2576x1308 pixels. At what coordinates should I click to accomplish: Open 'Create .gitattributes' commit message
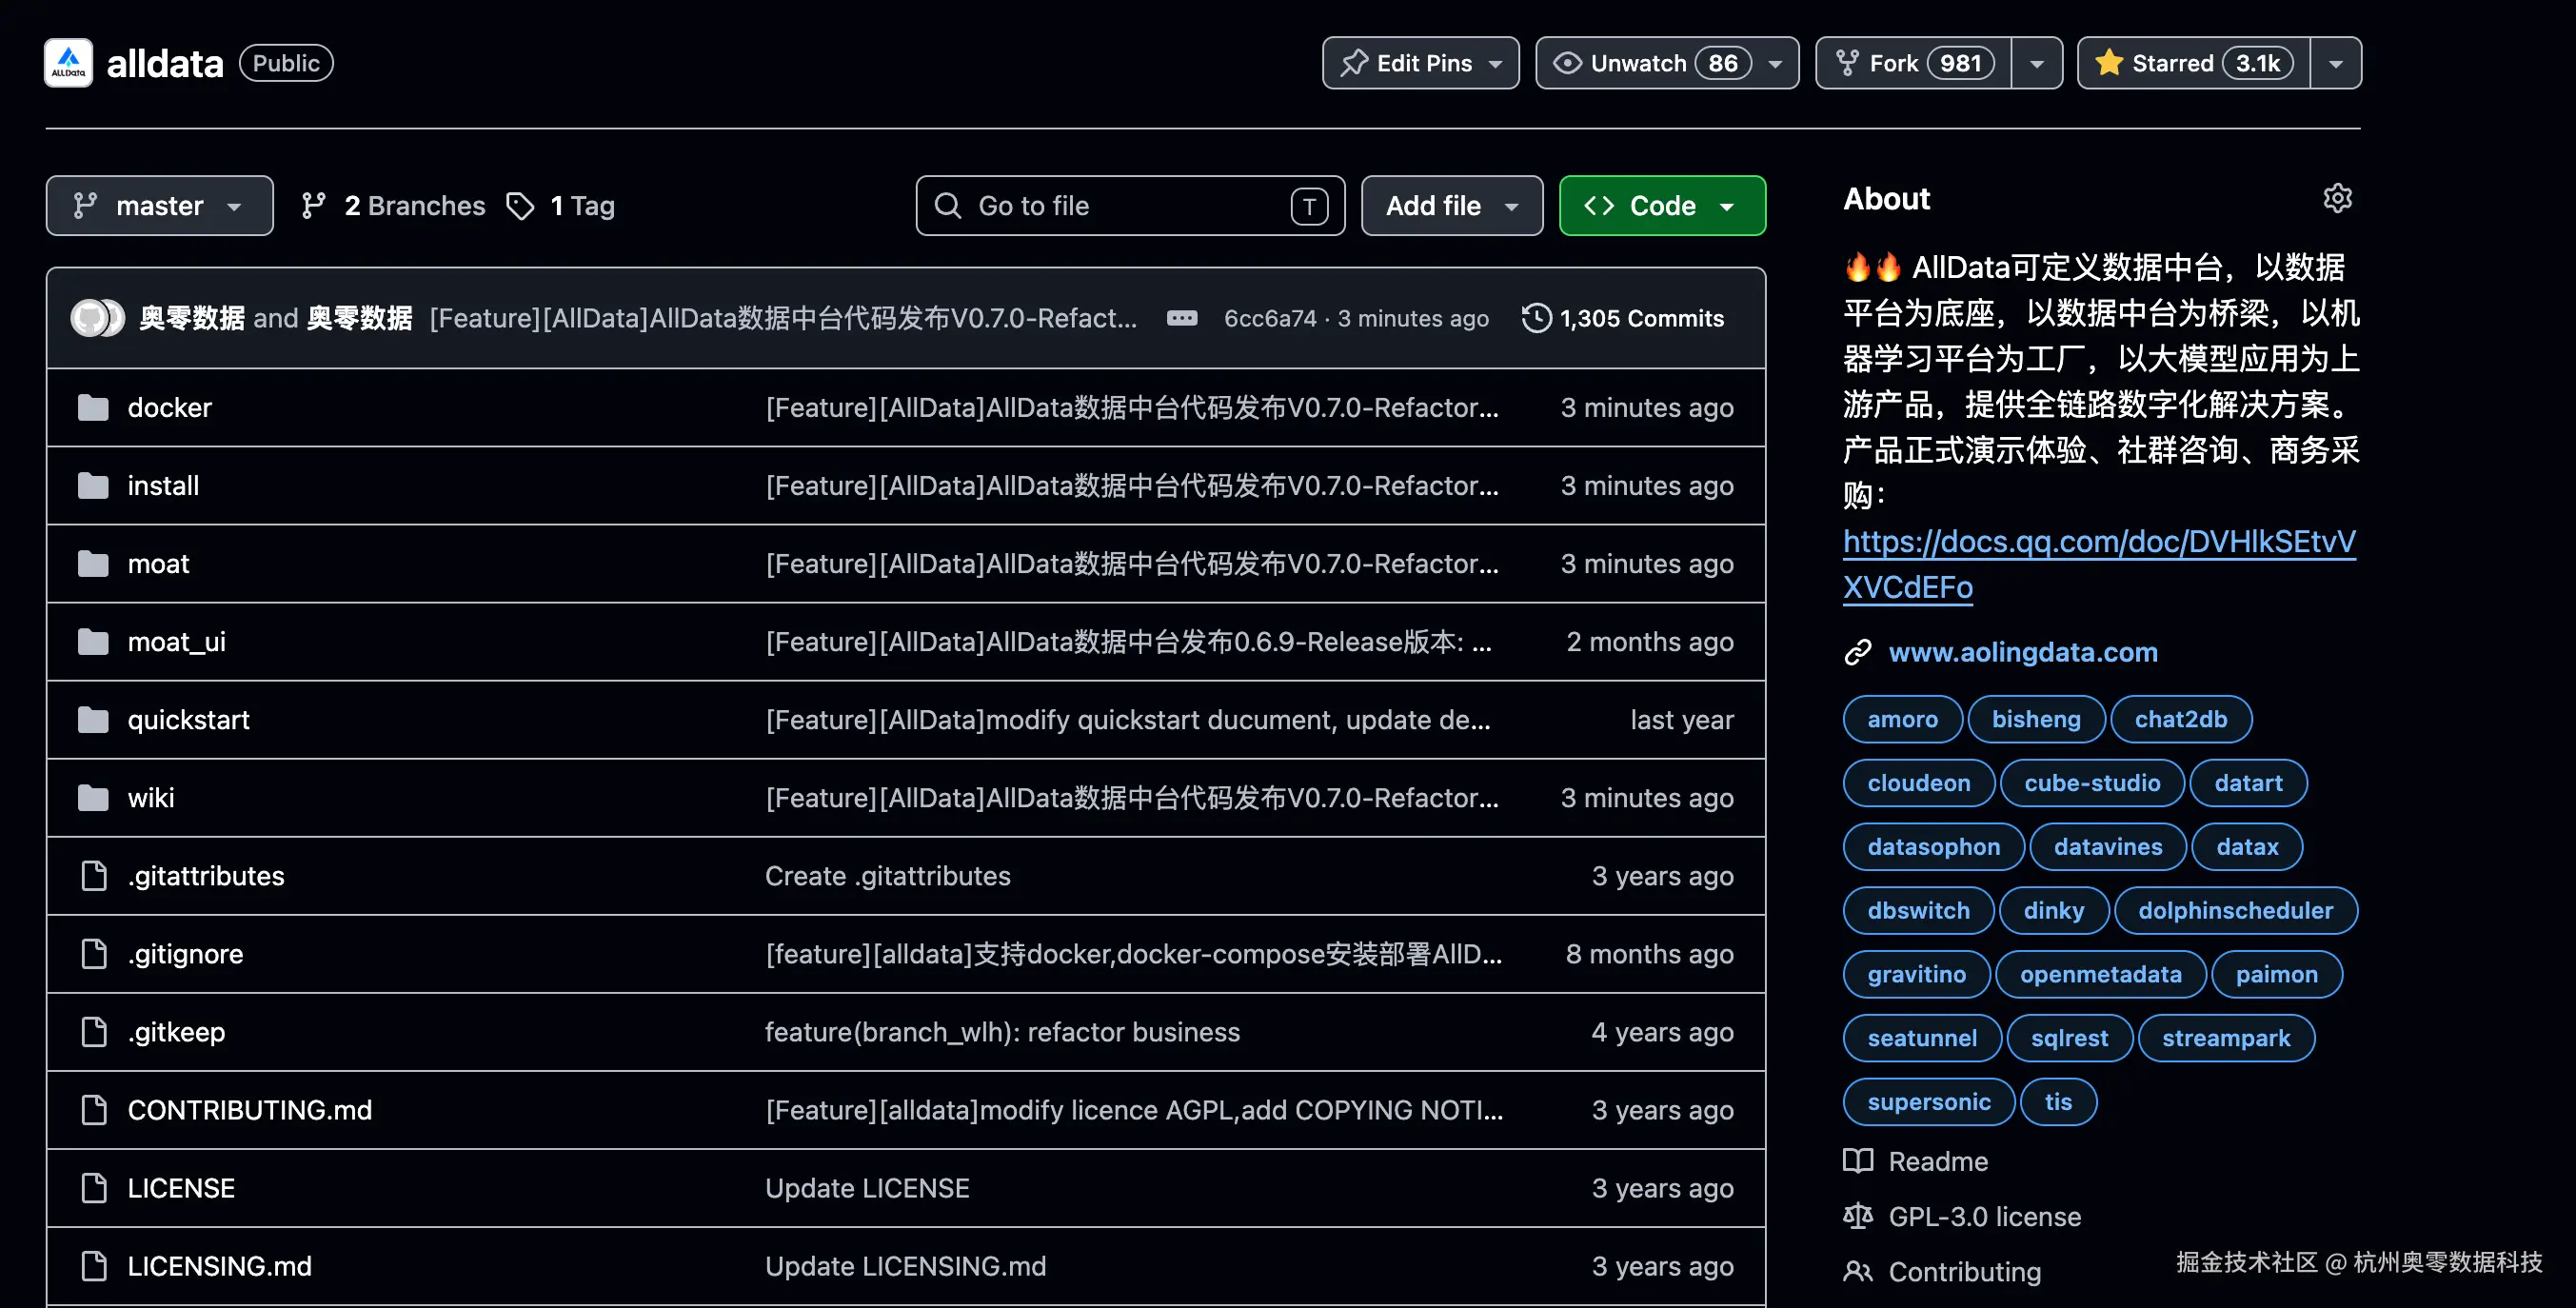click(x=888, y=875)
